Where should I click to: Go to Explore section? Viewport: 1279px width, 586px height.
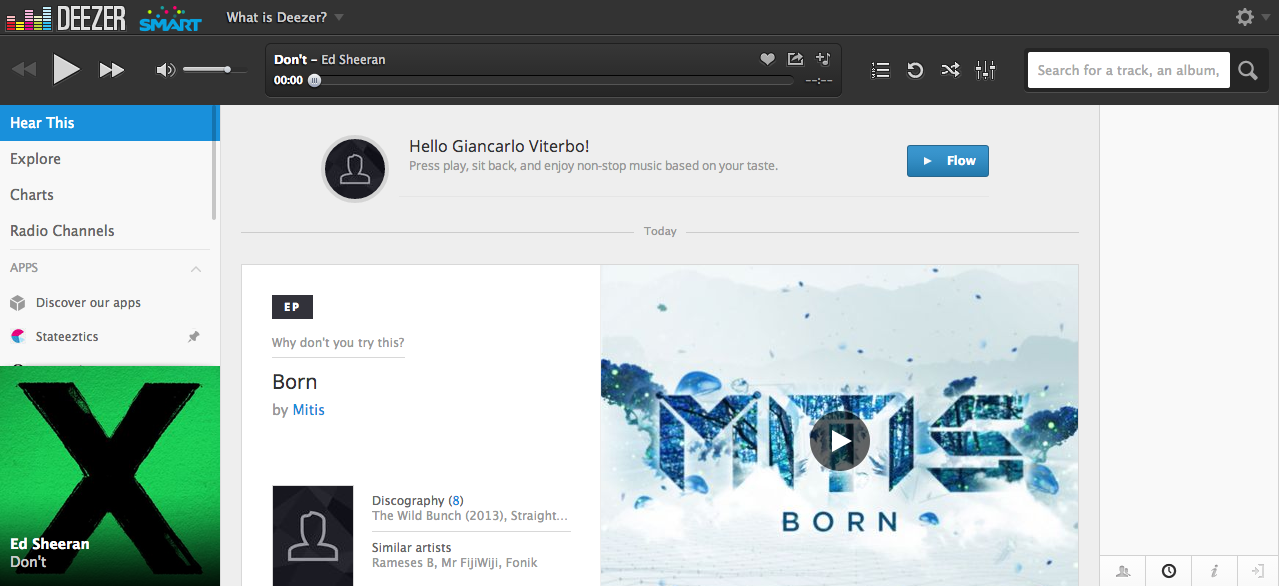pos(35,159)
